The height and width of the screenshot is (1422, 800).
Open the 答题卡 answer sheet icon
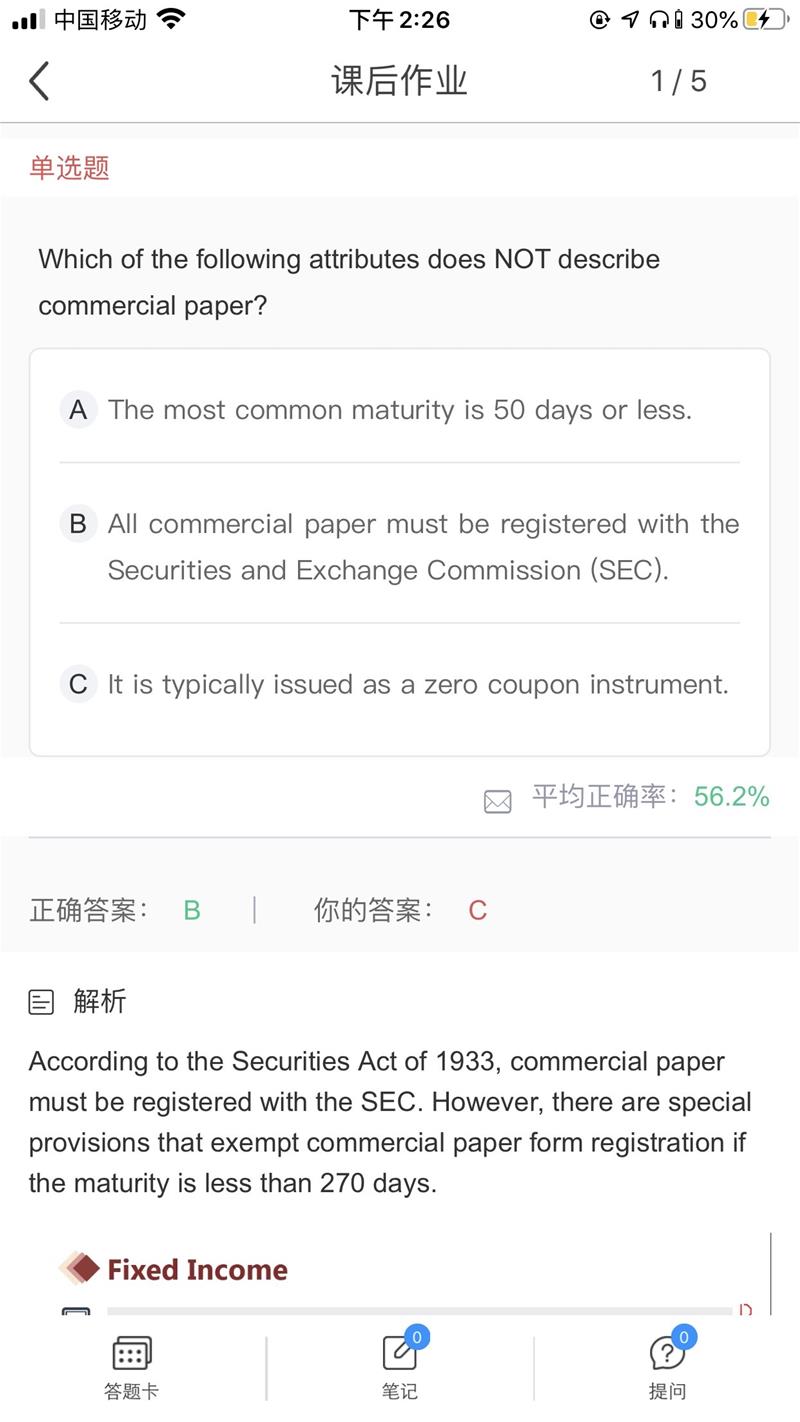click(131, 1355)
